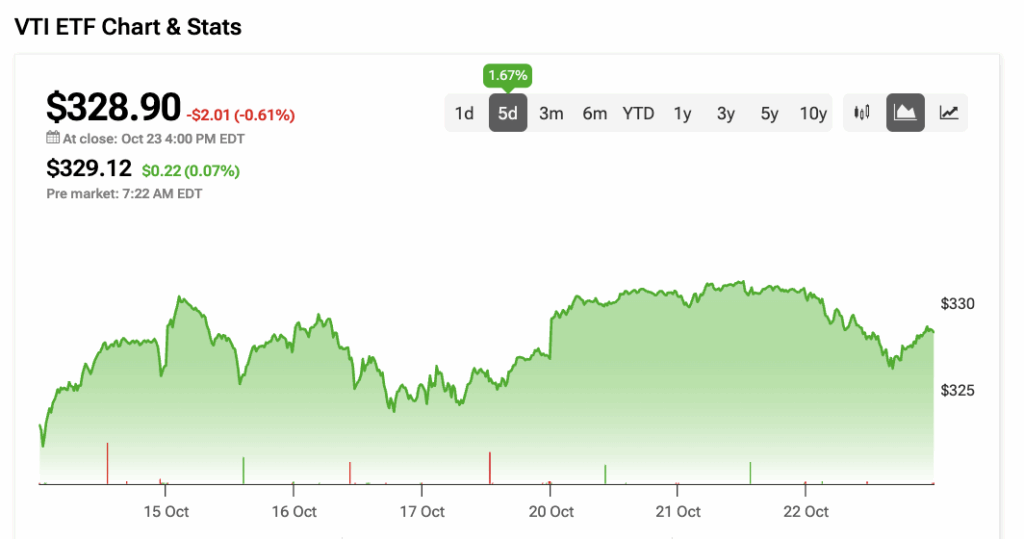Select the area chart view icon
This screenshot has height=539, width=1024.
(x=905, y=113)
